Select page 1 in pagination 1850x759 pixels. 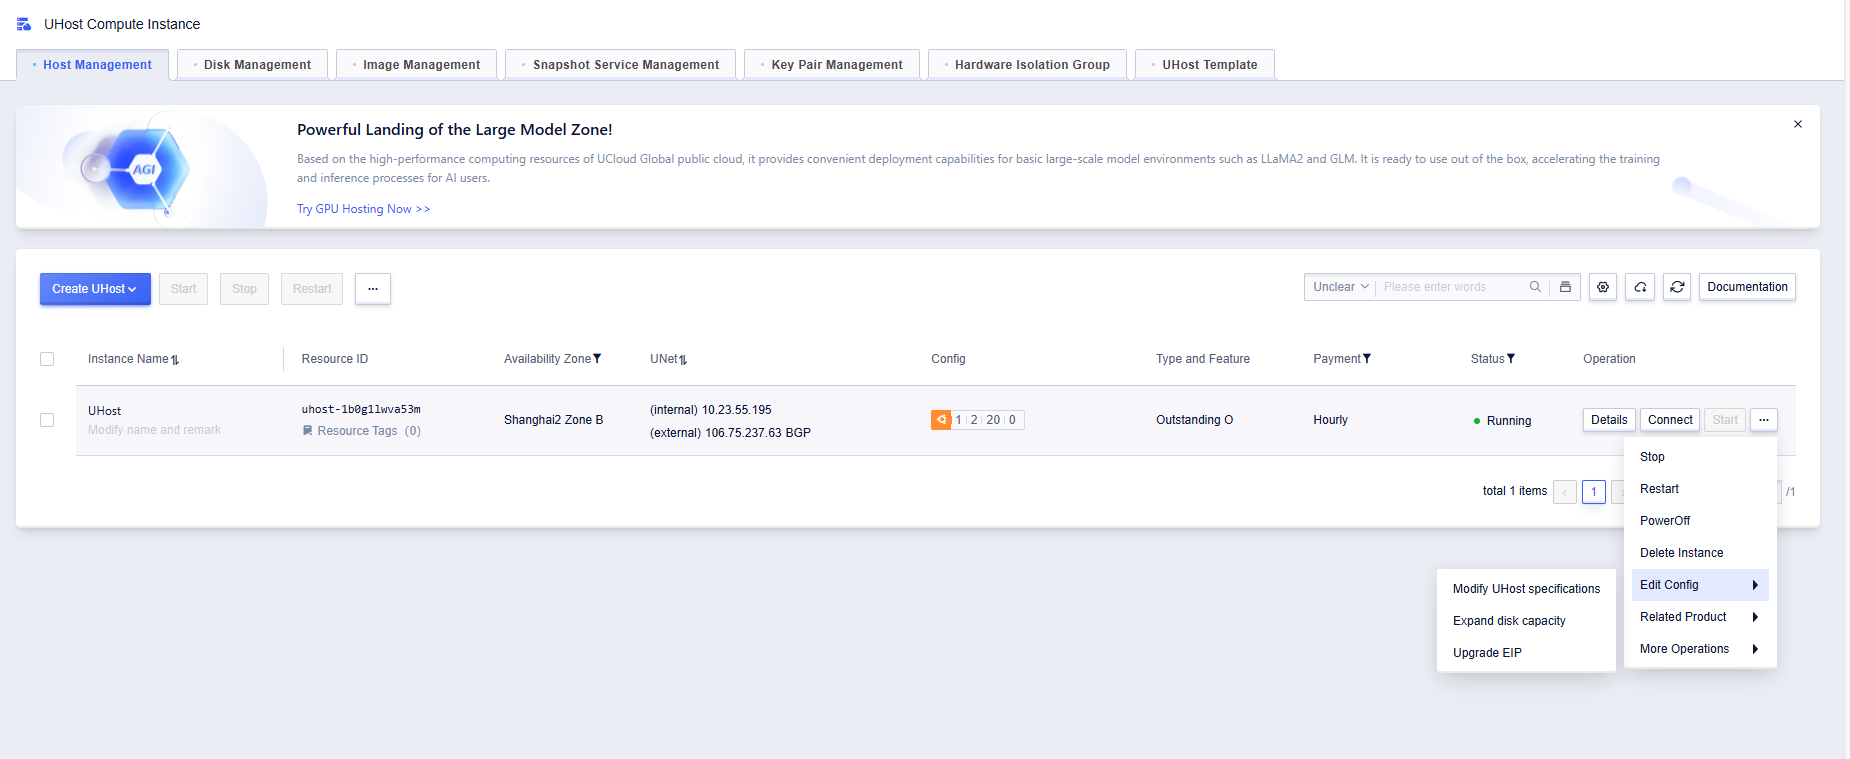1594,492
